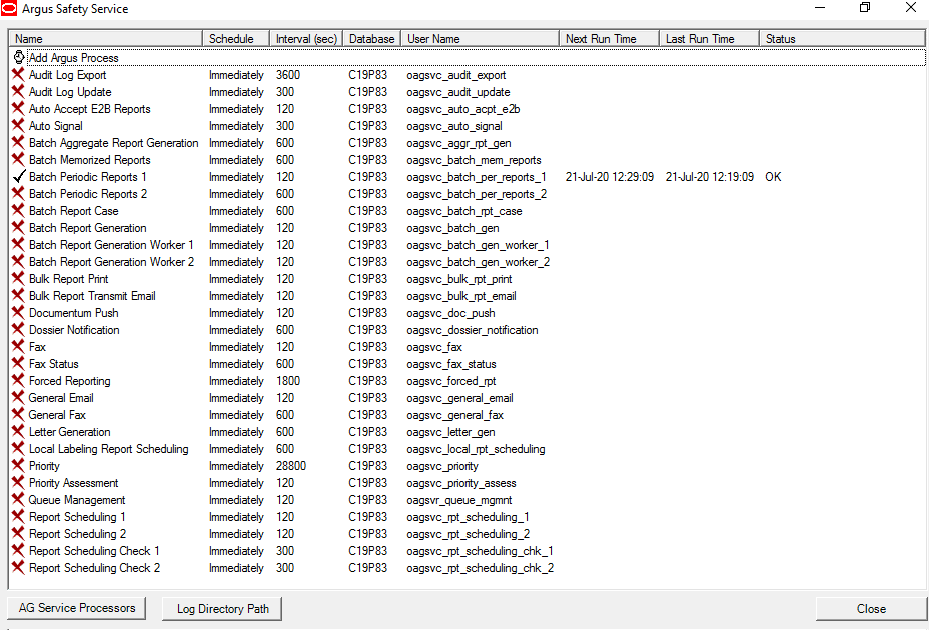The image size is (929, 630).
Task: Click the Last Run Time column header
Action: tap(709, 39)
